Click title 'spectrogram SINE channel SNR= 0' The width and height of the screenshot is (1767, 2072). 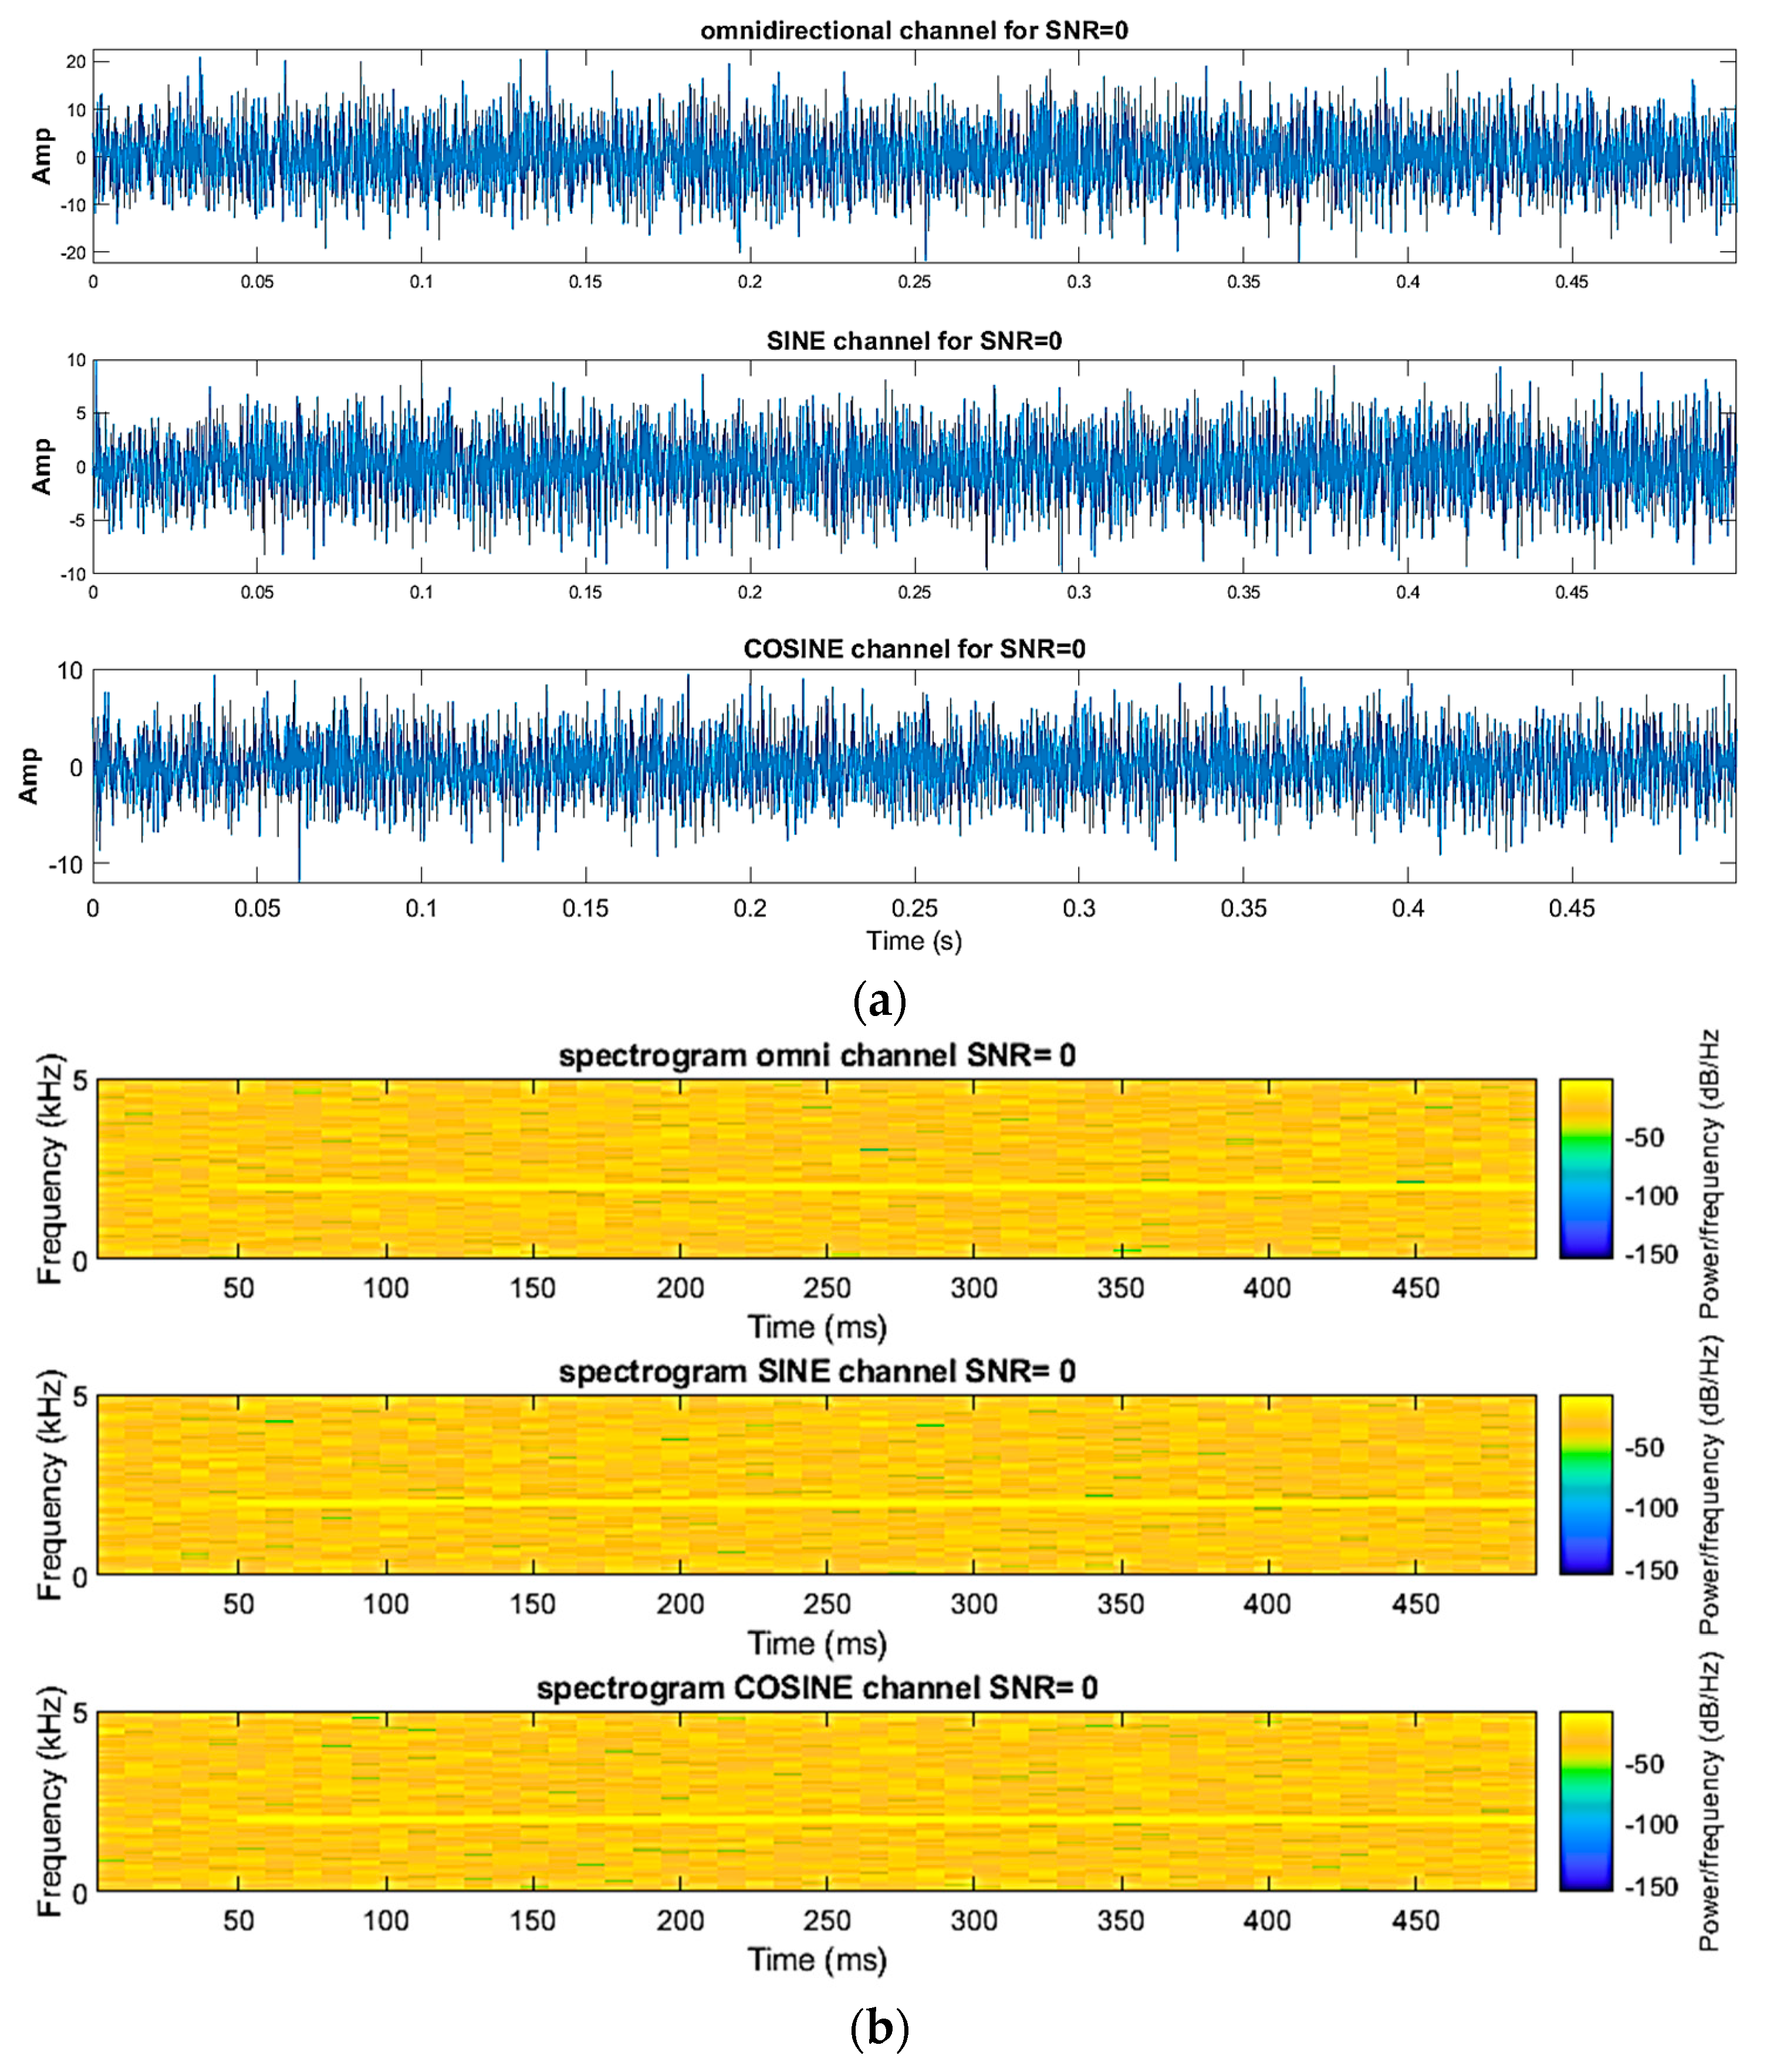pyautogui.click(x=816, y=1371)
